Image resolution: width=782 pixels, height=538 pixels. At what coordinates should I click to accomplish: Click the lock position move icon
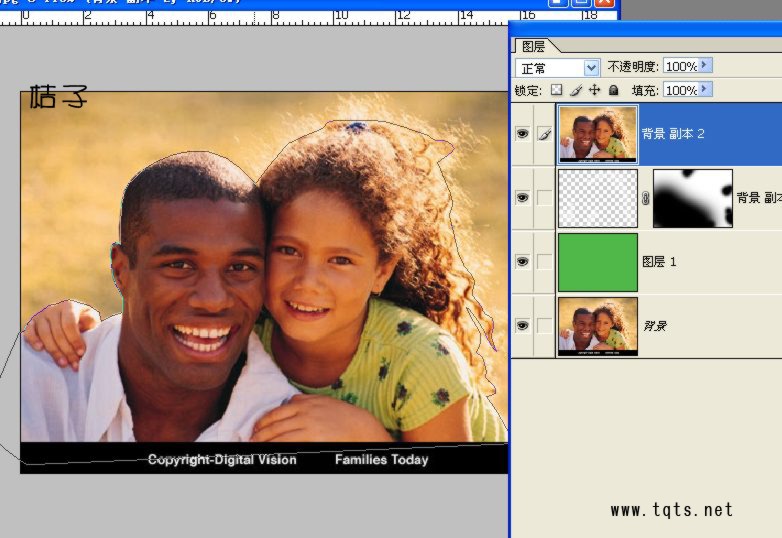click(x=594, y=90)
